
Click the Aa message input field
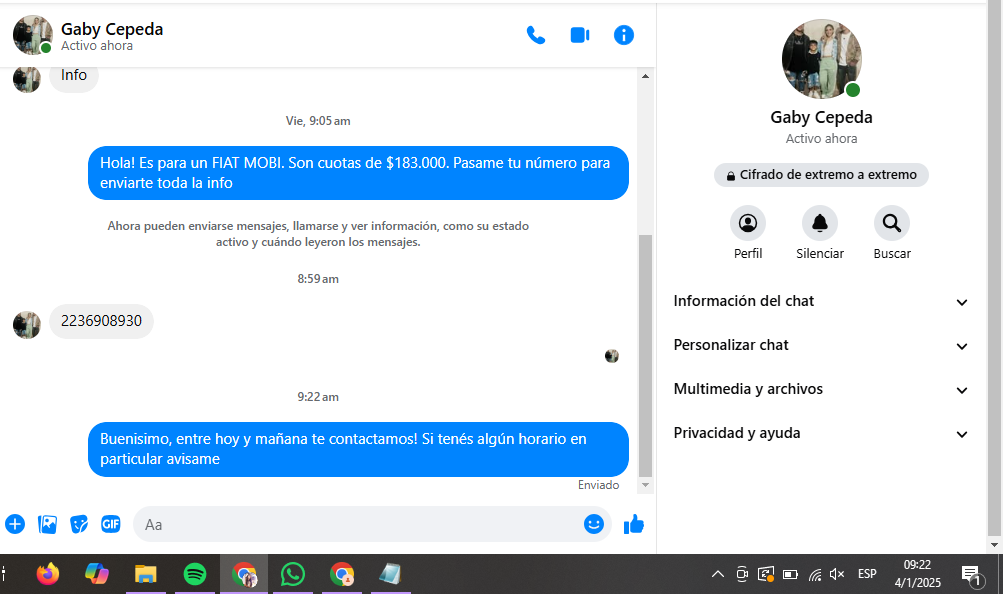click(360, 524)
